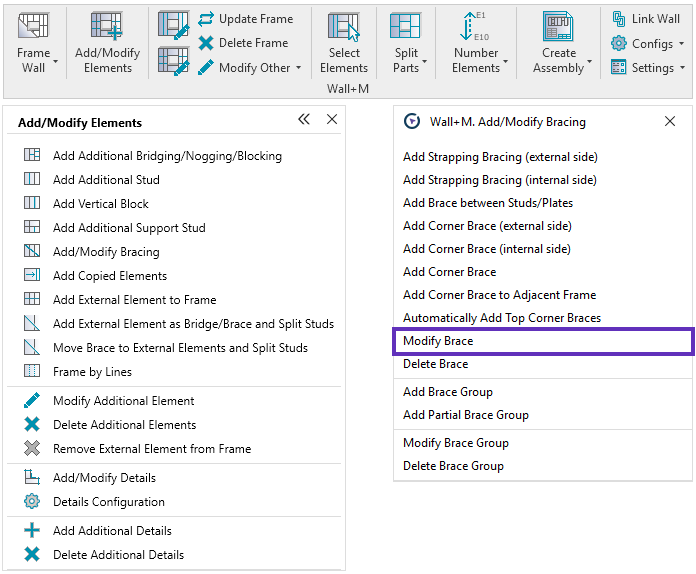696x574 pixels.
Task: Close the Add/Modify Bracing panel
Action: [x=670, y=121]
